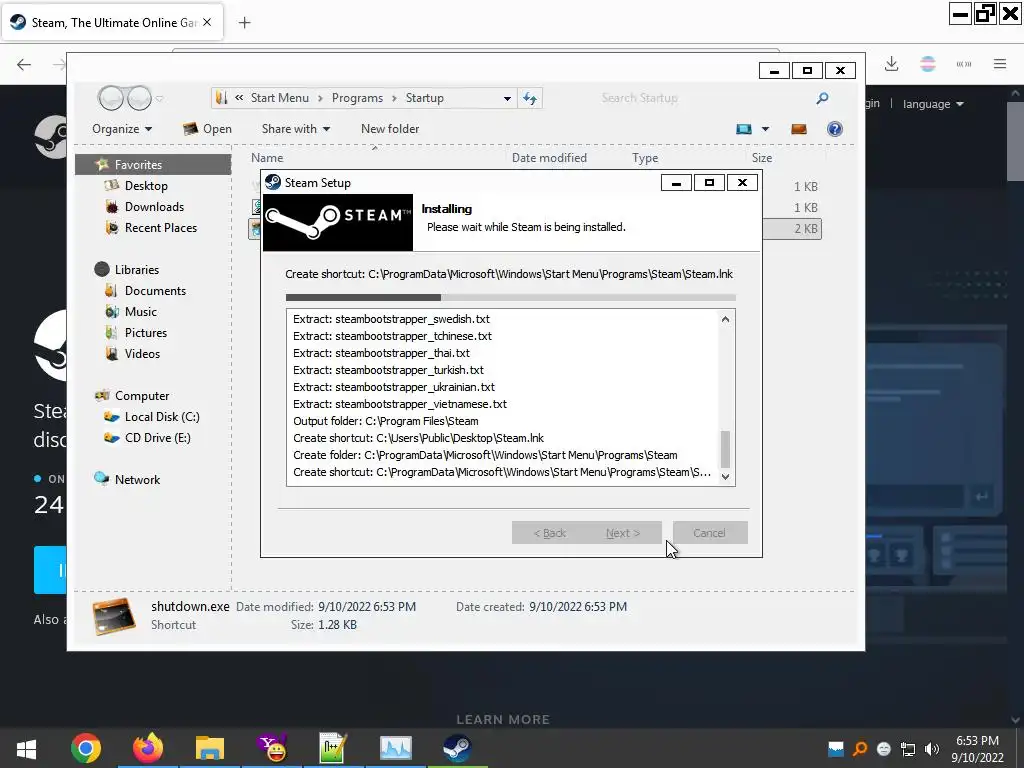Select Start Menu in the breadcrumb
The width and height of the screenshot is (1024, 768).
pos(280,98)
